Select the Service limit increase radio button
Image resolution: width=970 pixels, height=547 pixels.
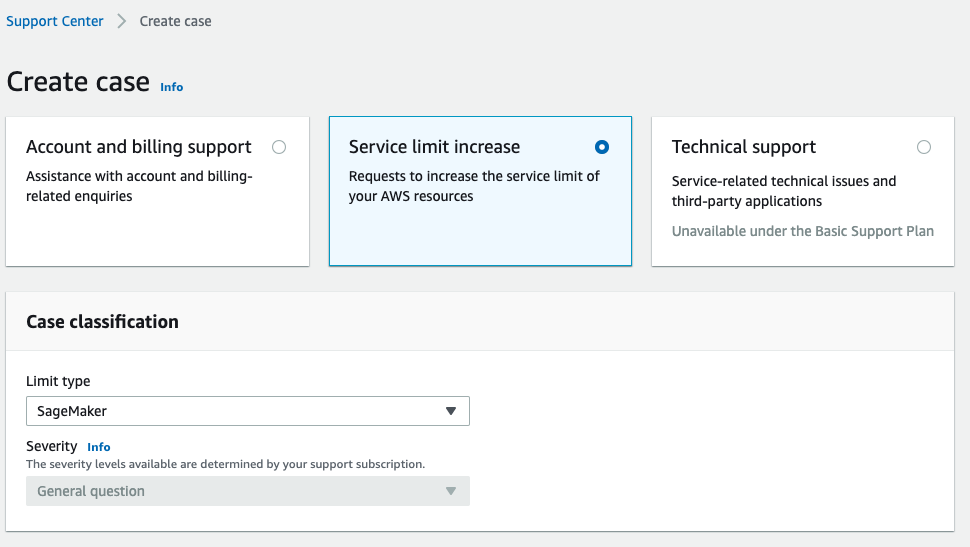(602, 147)
